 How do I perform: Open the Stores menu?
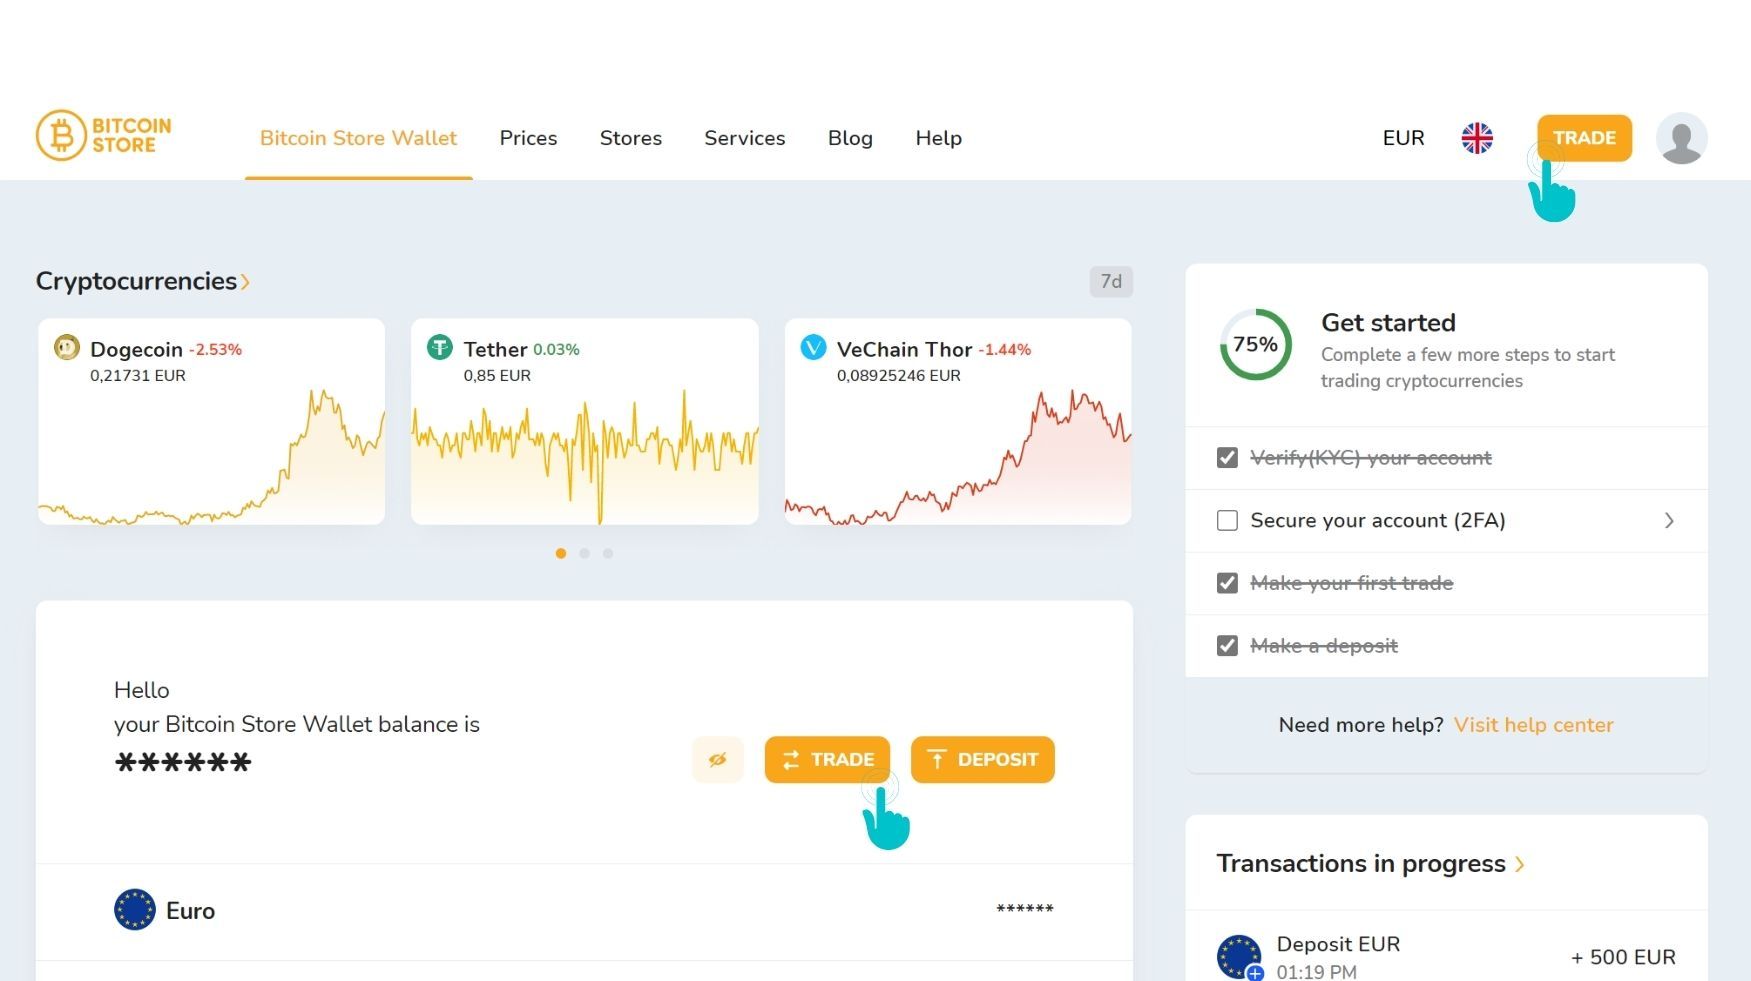pos(631,138)
